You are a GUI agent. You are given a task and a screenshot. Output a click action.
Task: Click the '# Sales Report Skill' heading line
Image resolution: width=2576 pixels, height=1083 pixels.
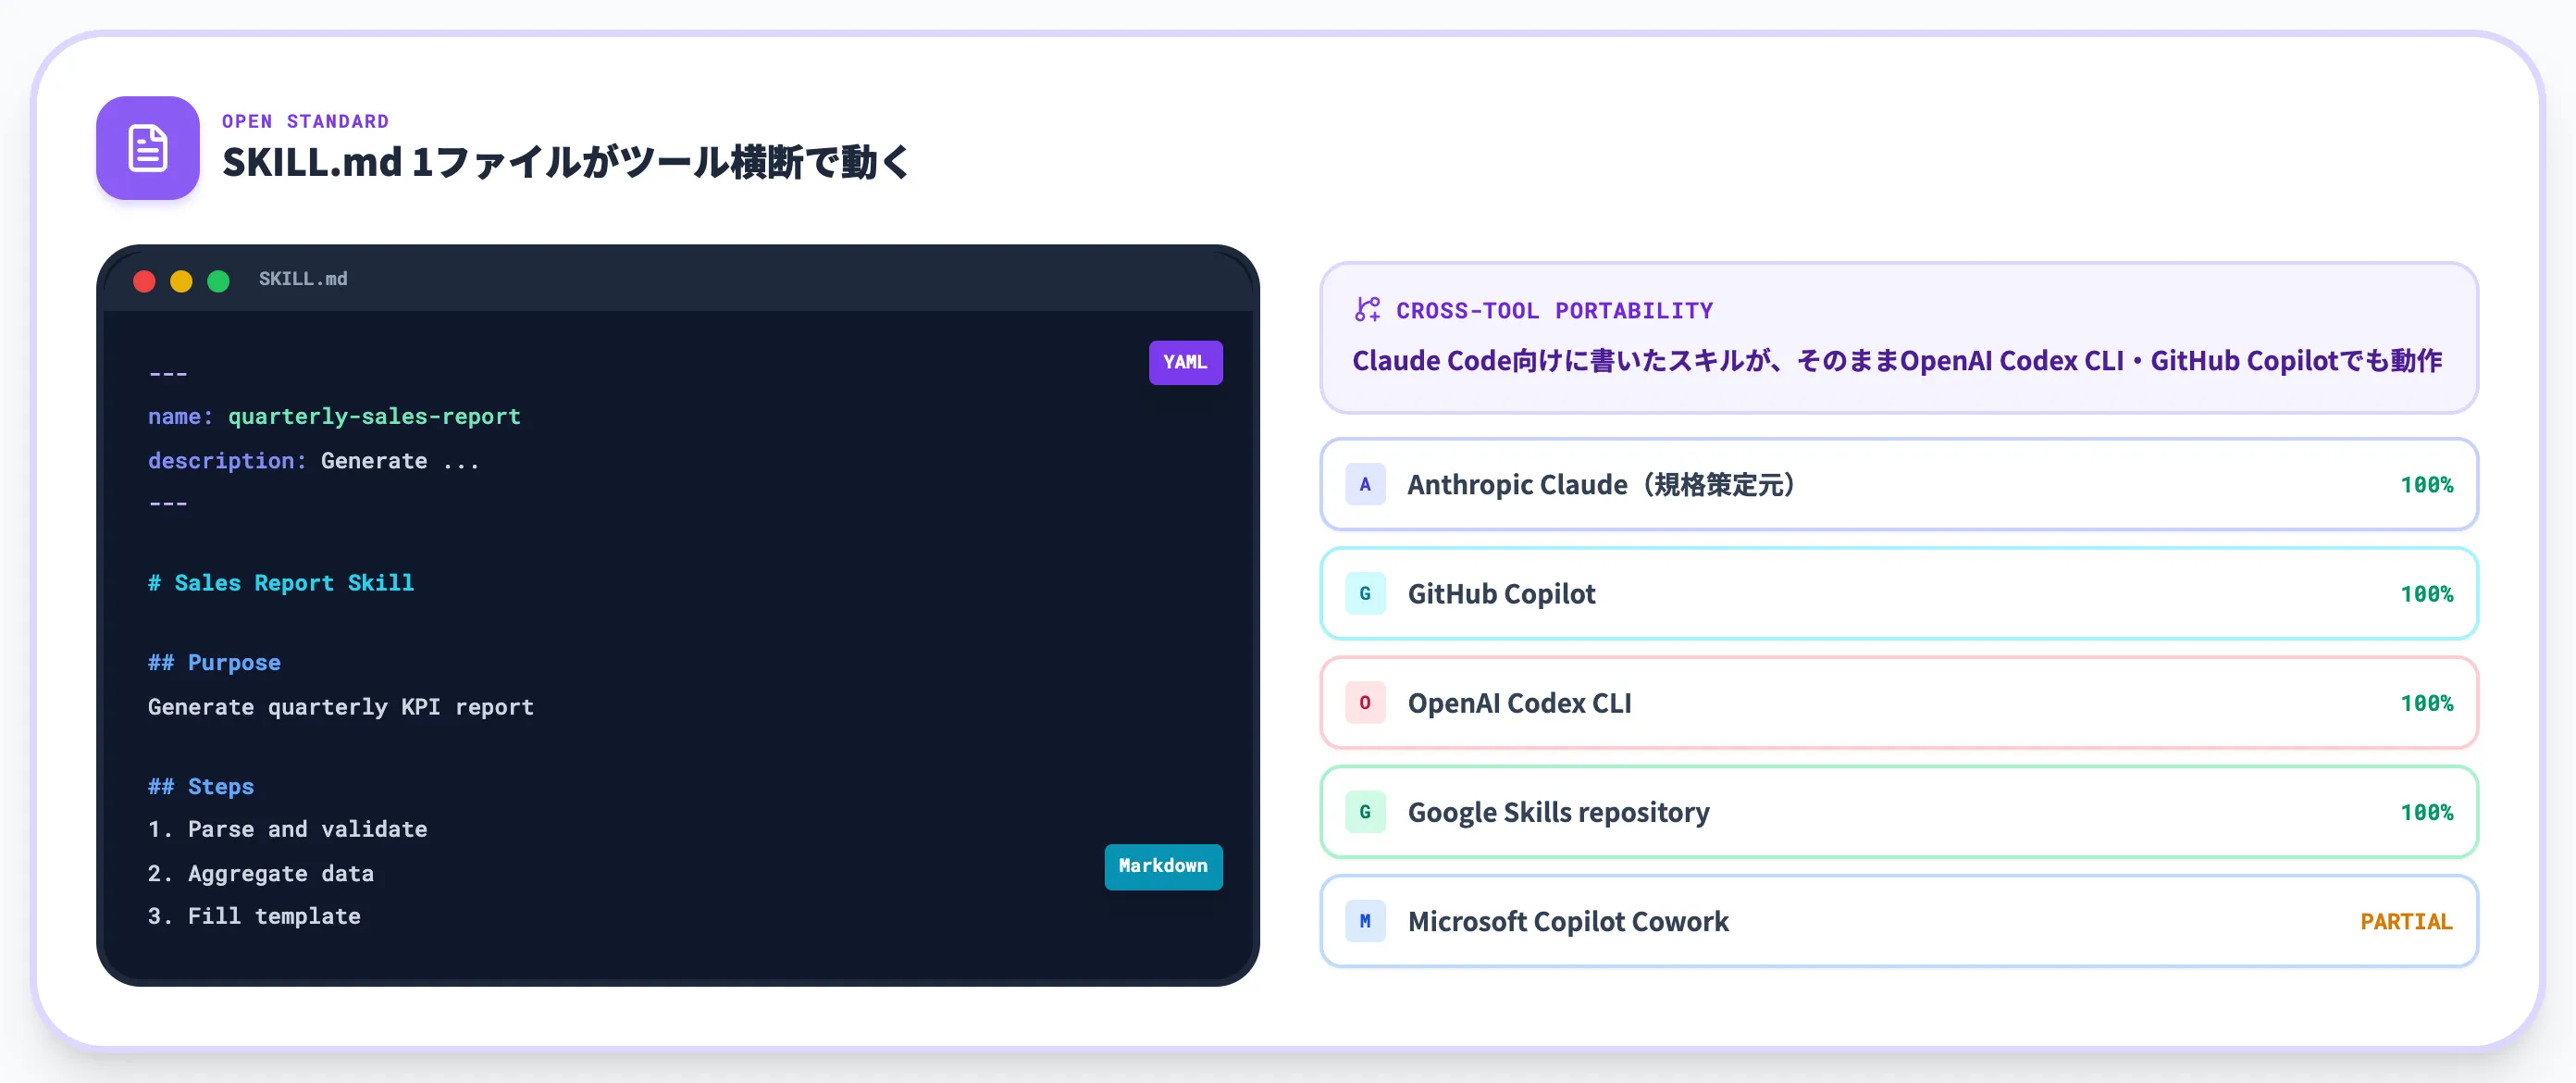(281, 583)
